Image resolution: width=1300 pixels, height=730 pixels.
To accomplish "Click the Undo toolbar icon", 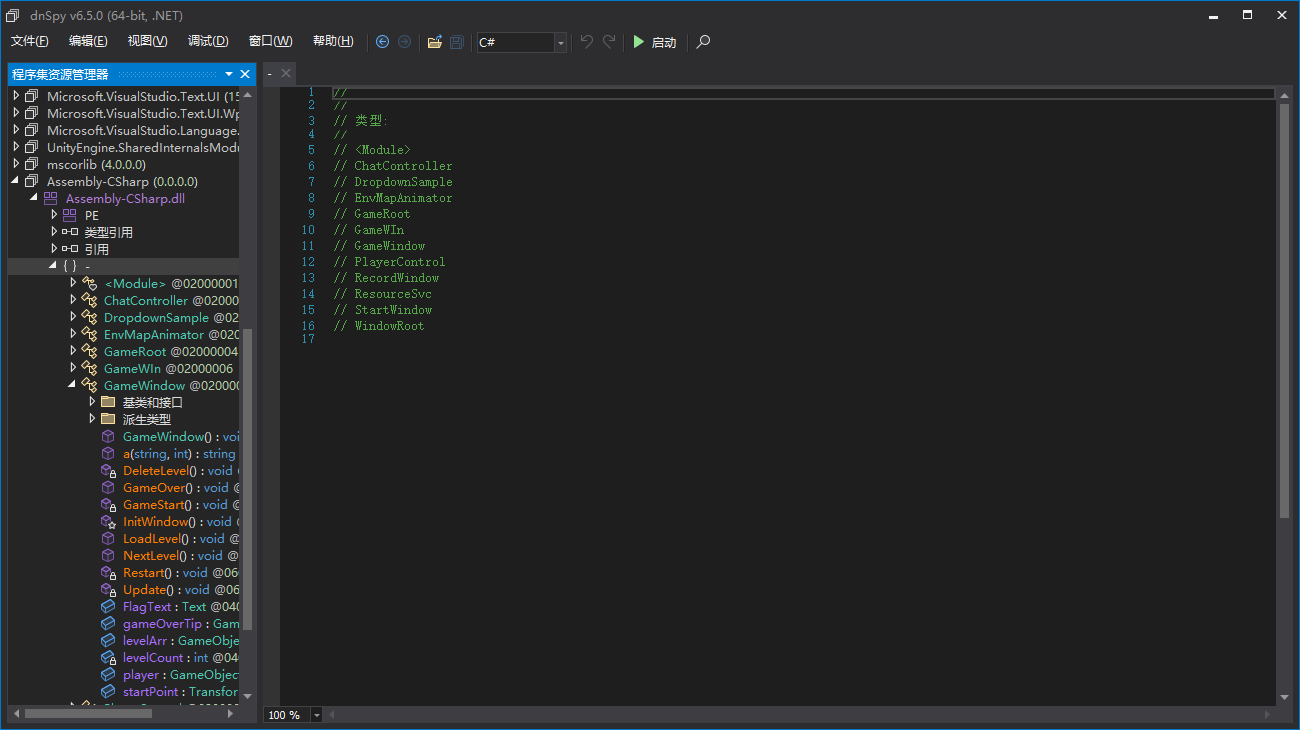I will [x=587, y=41].
